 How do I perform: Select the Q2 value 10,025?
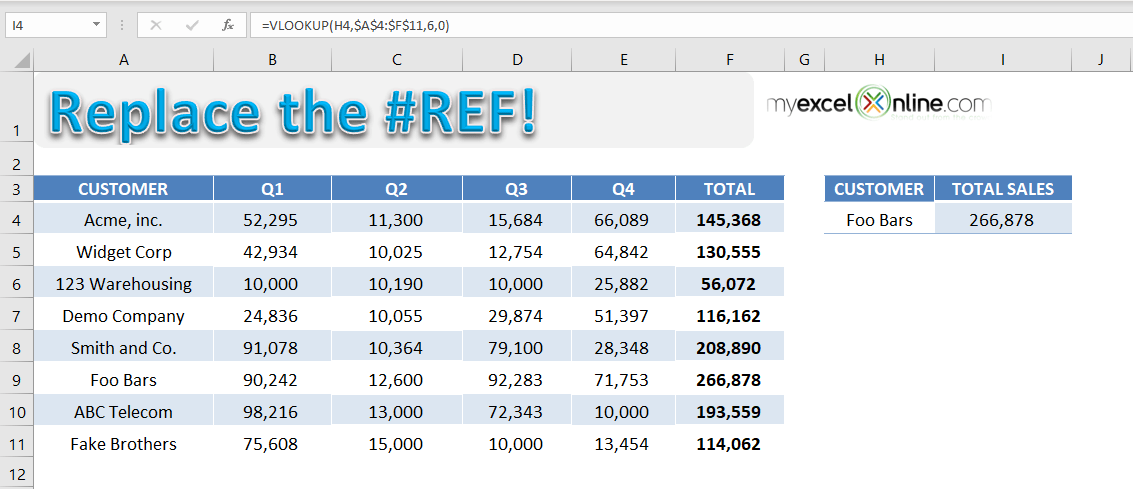pos(397,252)
